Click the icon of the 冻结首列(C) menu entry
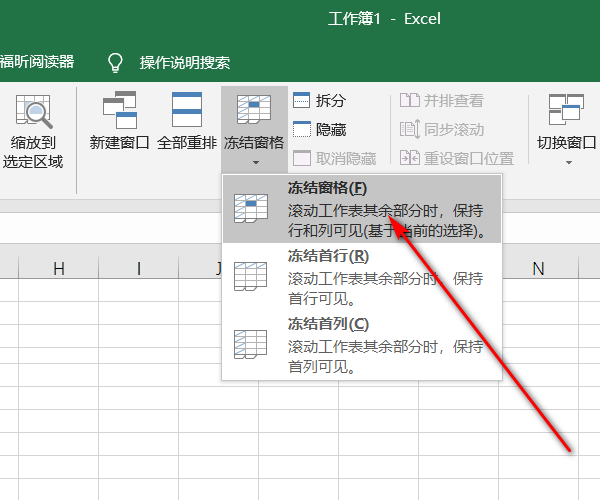This screenshot has height=500, width=600. [251, 344]
